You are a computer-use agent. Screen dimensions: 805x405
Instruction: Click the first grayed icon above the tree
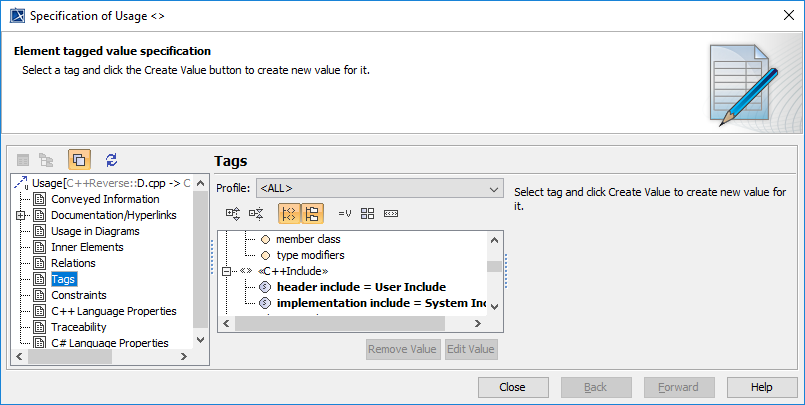click(x=23, y=159)
